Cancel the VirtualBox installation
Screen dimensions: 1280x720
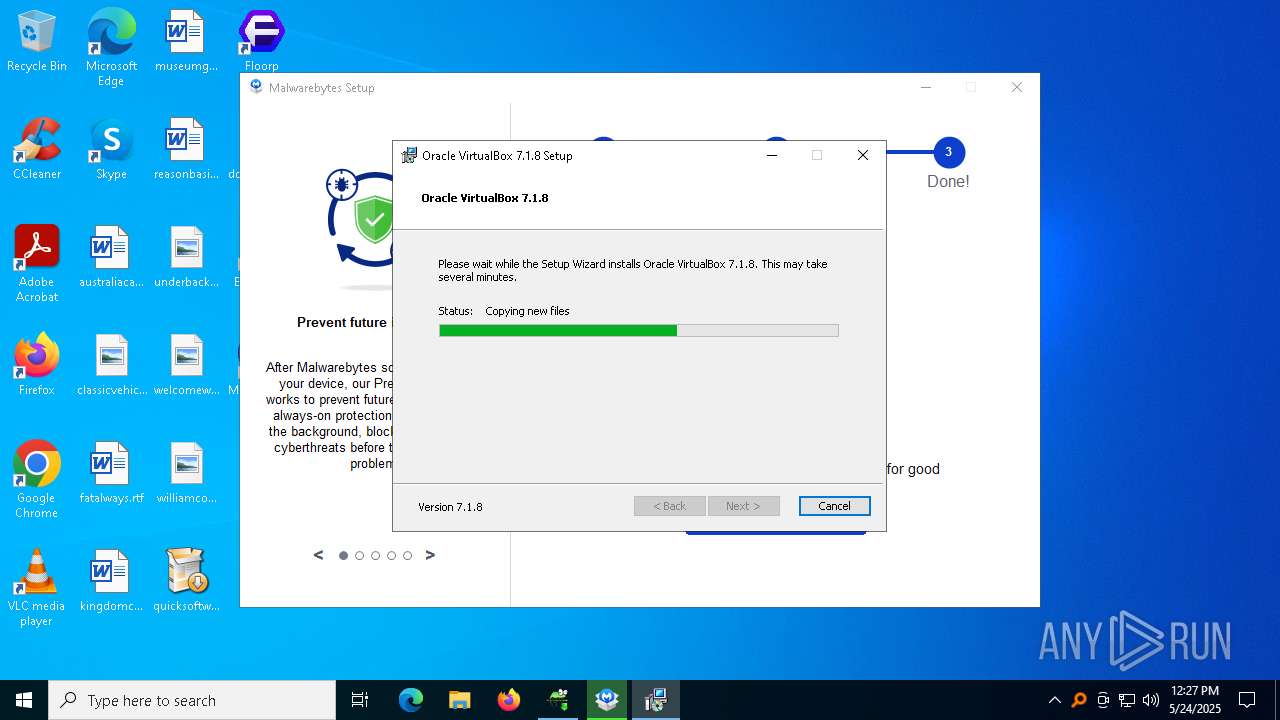(x=834, y=506)
